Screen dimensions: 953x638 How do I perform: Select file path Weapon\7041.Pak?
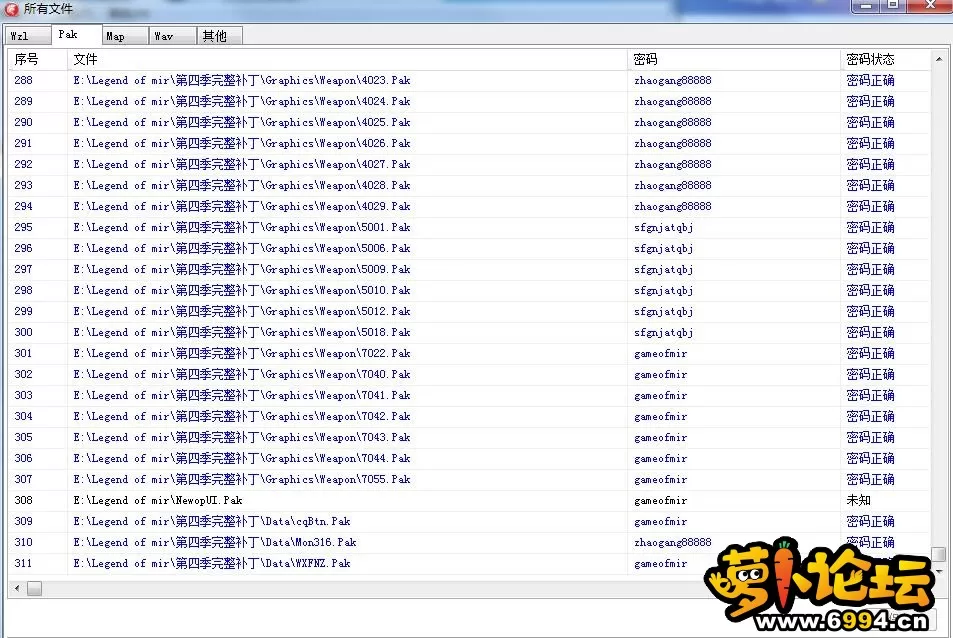pos(242,395)
